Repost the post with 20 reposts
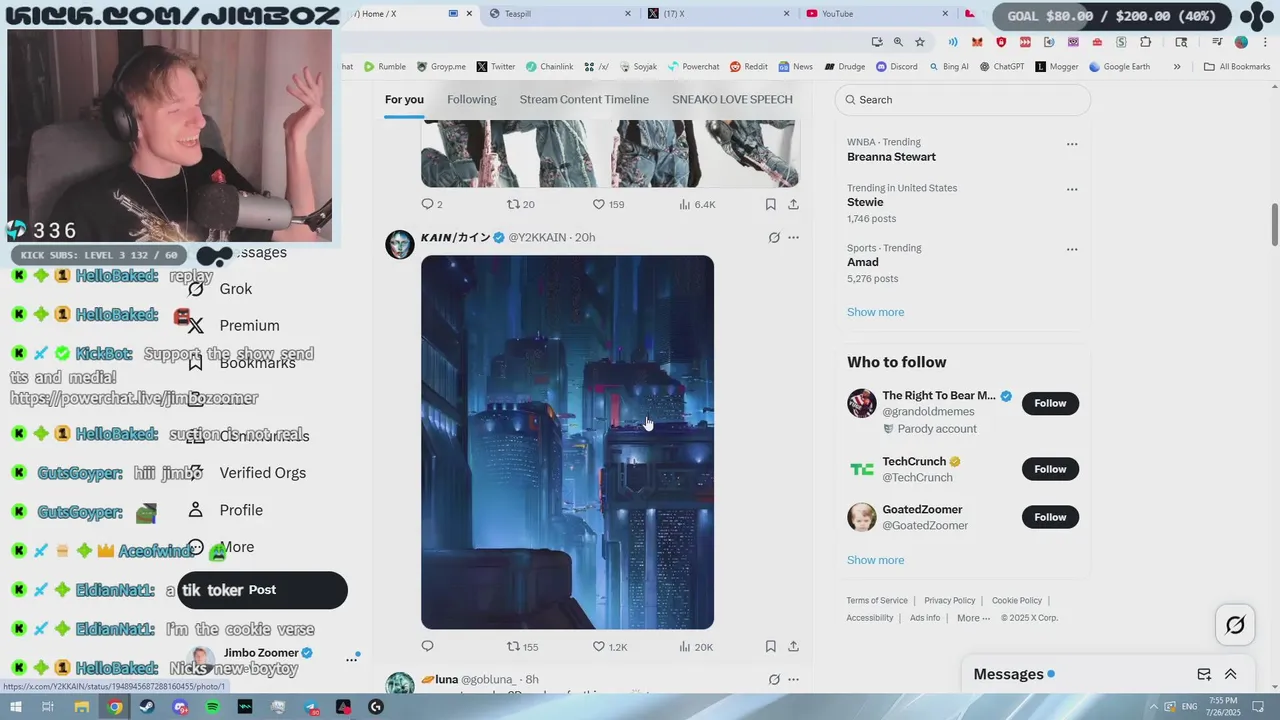The width and height of the screenshot is (1280, 720). (520, 204)
